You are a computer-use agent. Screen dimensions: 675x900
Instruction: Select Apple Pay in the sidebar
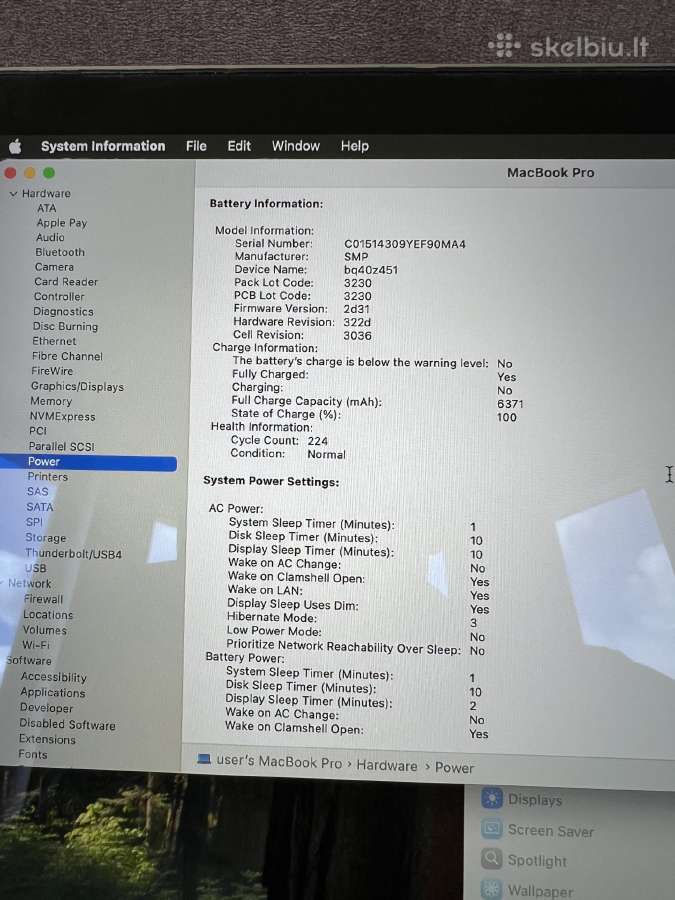tap(61, 223)
